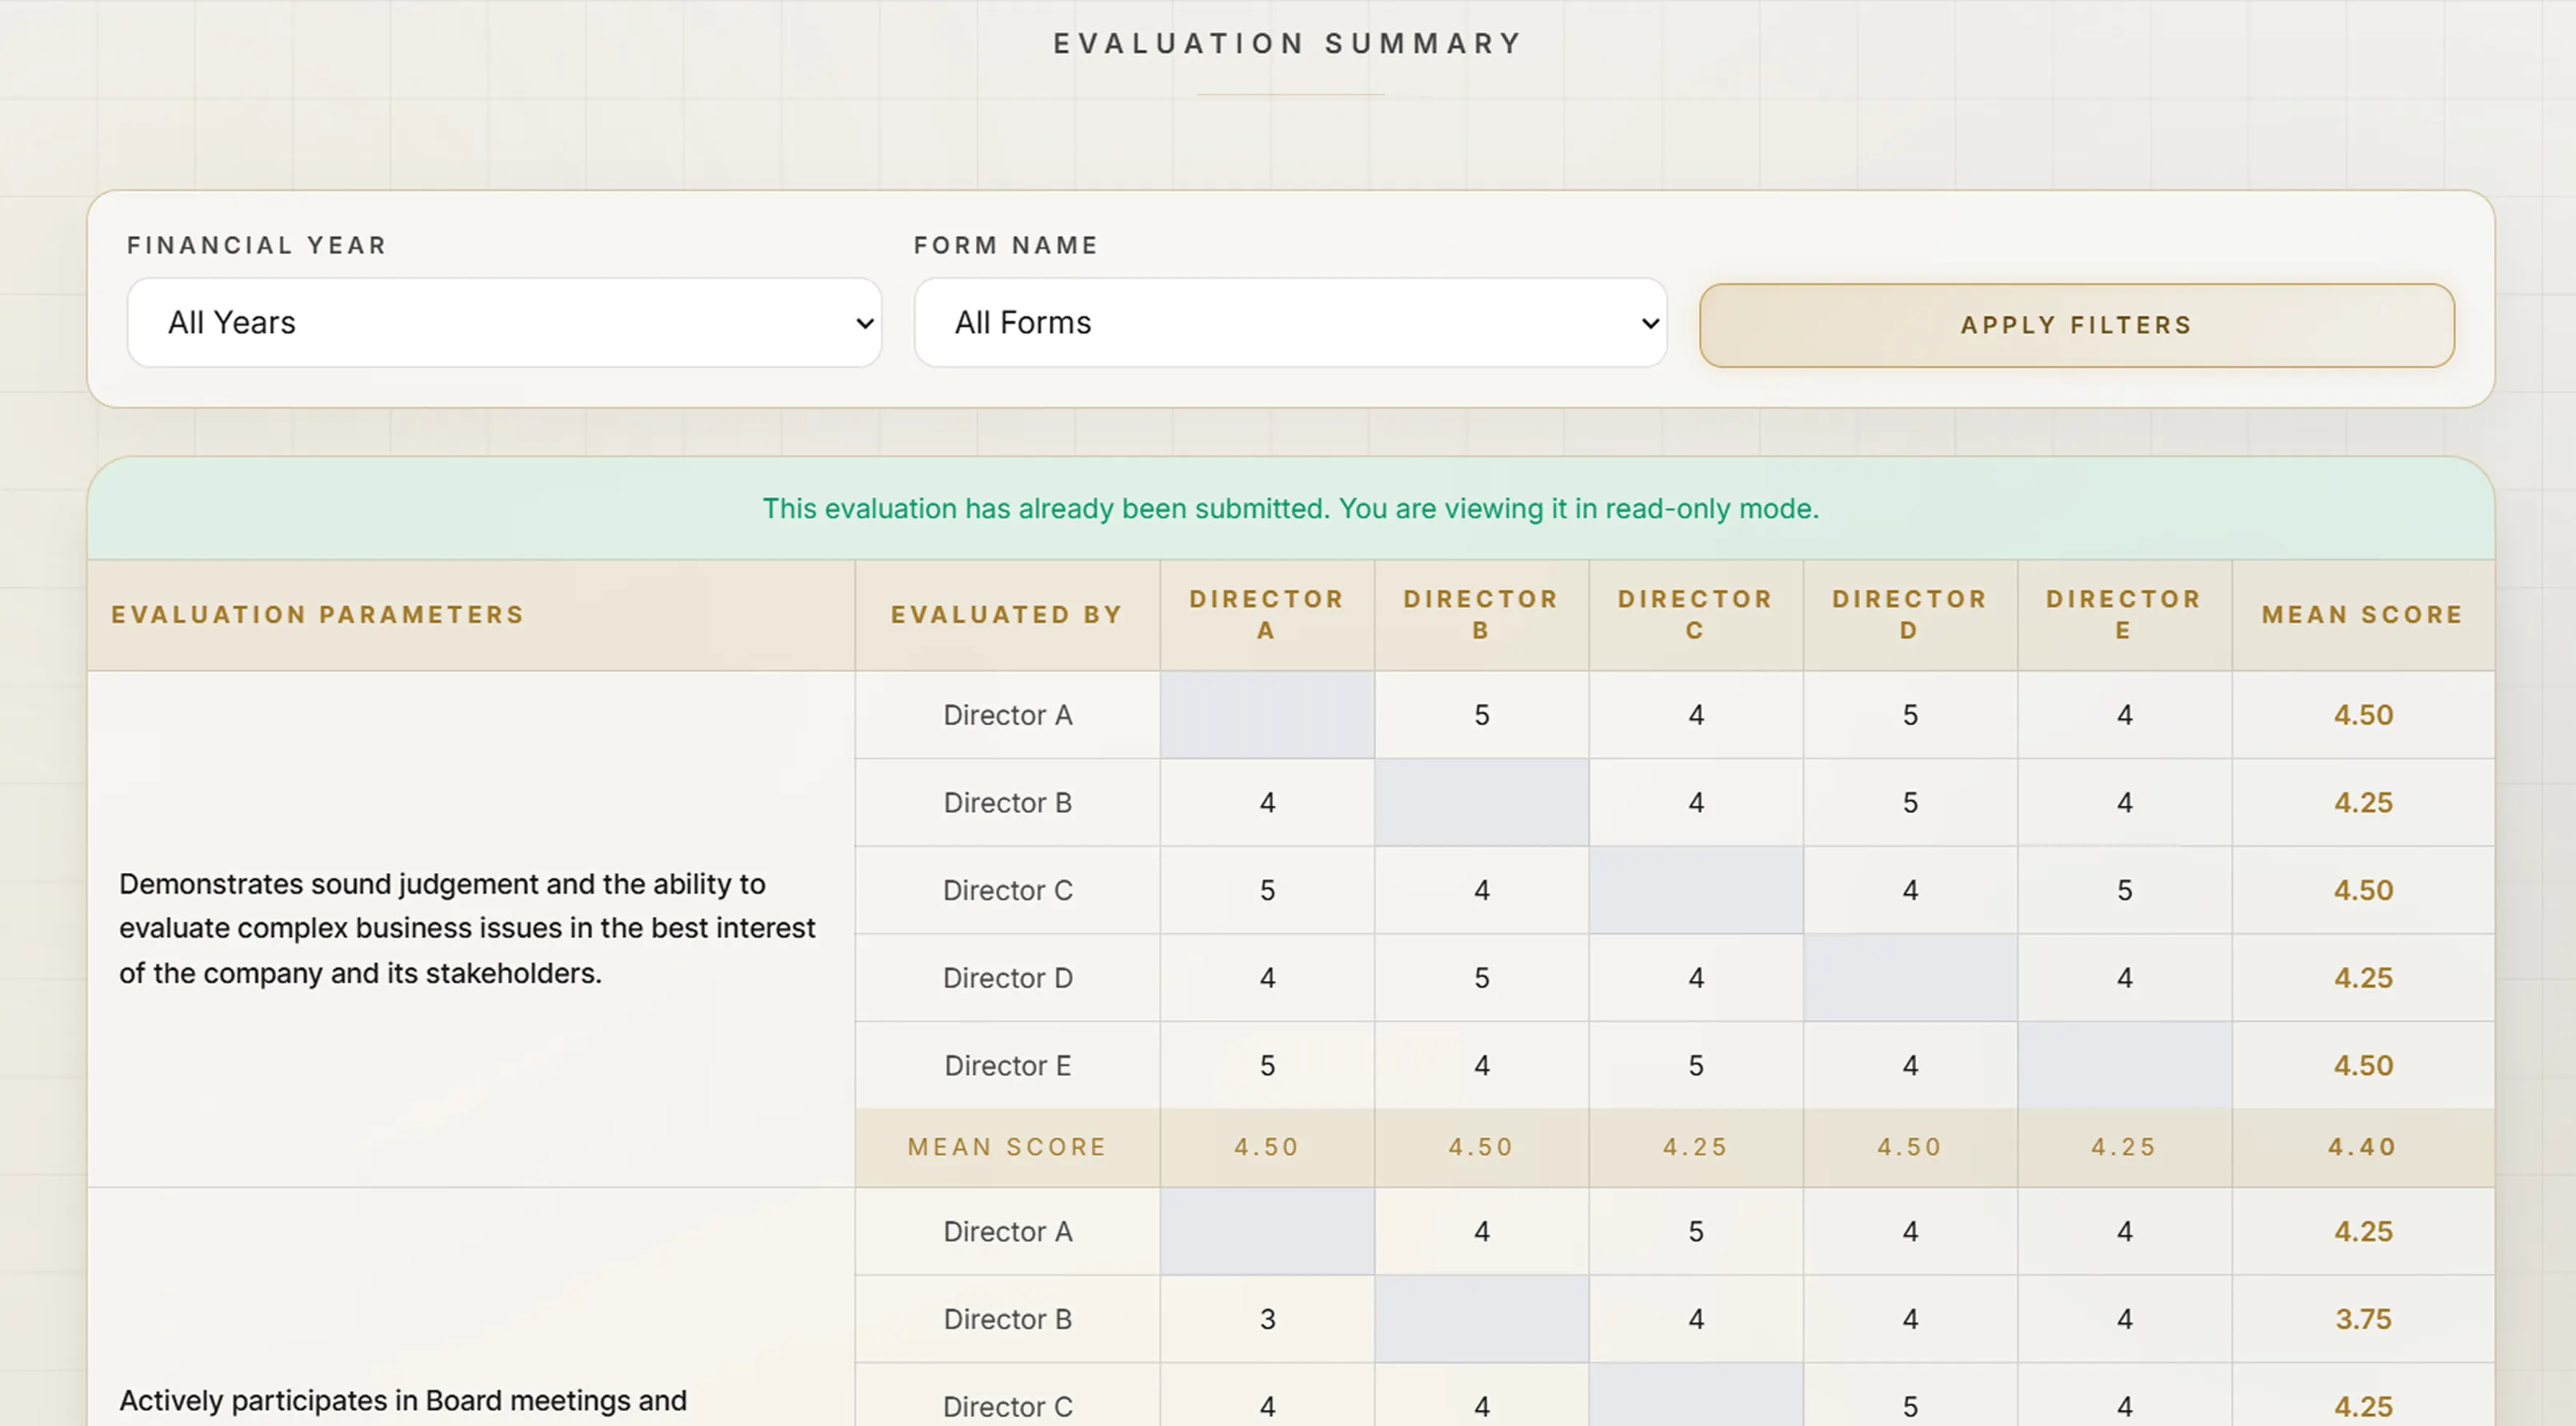Click the Mean Score summary row label
This screenshot has width=2576, height=1426.
tap(1007, 1147)
